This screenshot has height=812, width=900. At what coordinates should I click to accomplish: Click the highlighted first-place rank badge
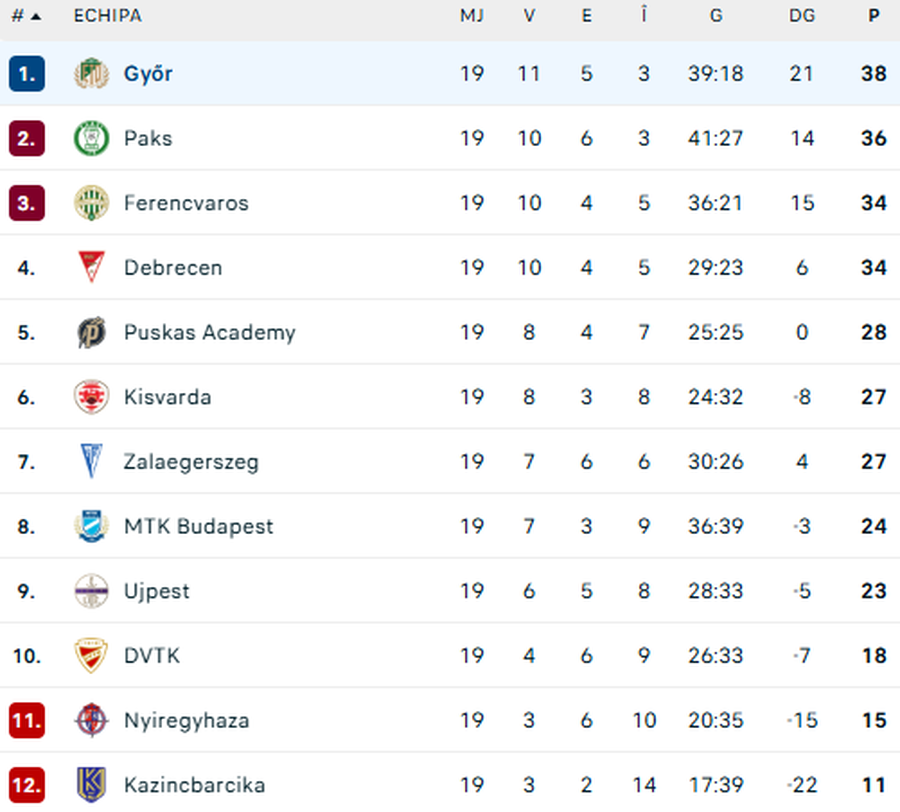pyautogui.click(x=27, y=73)
